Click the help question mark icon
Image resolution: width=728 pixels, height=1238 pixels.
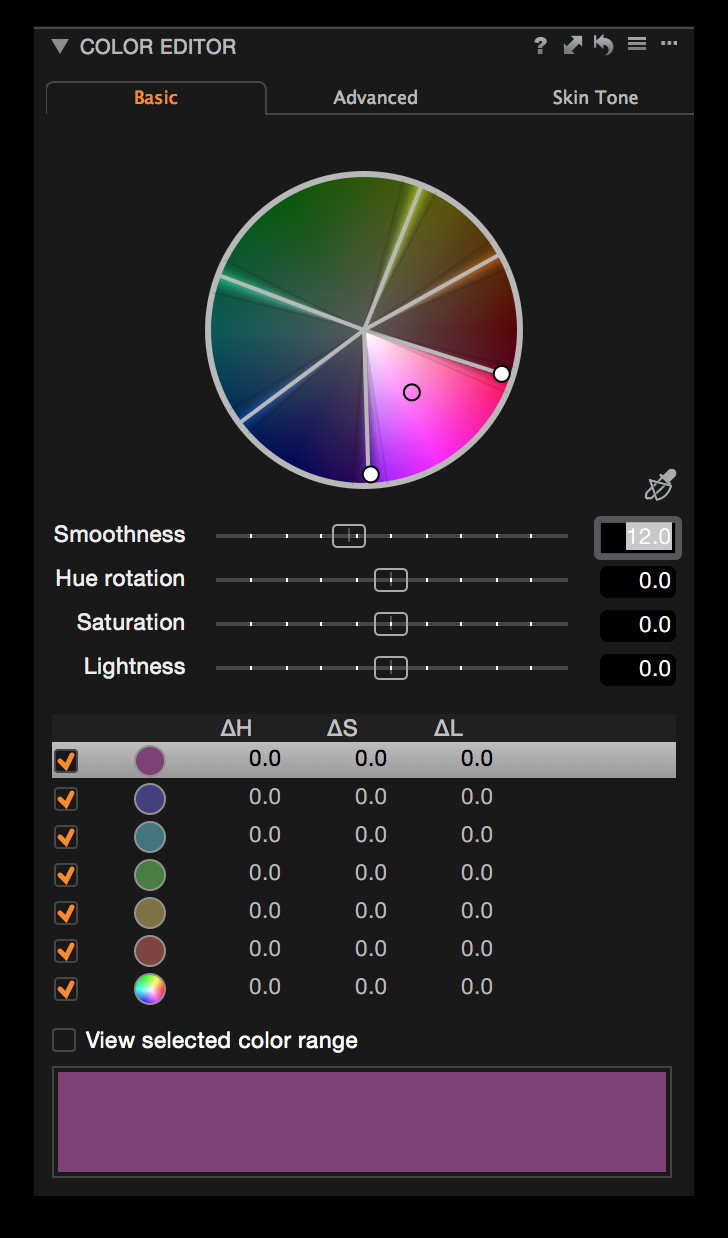[x=540, y=46]
